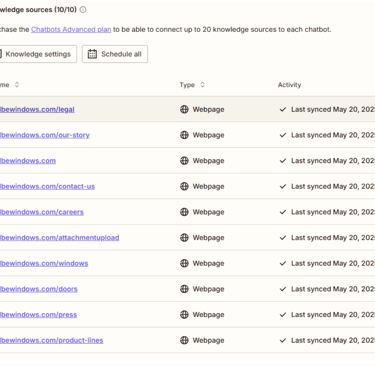Click the checkmark icon in the doors row
The width and height of the screenshot is (375, 366).
pyautogui.click(x=283, y=289)
